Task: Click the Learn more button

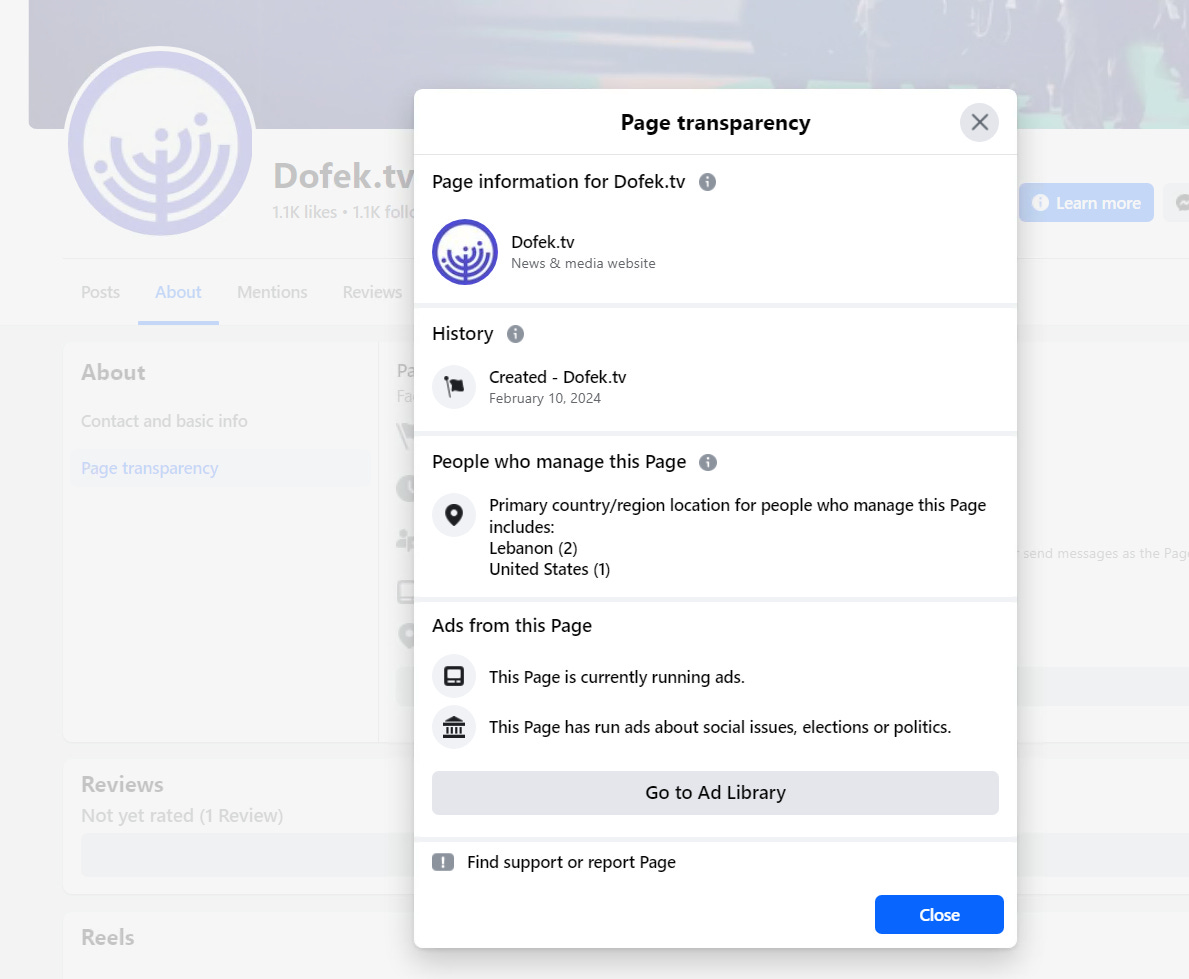Action: click(x=1087, y=202)
